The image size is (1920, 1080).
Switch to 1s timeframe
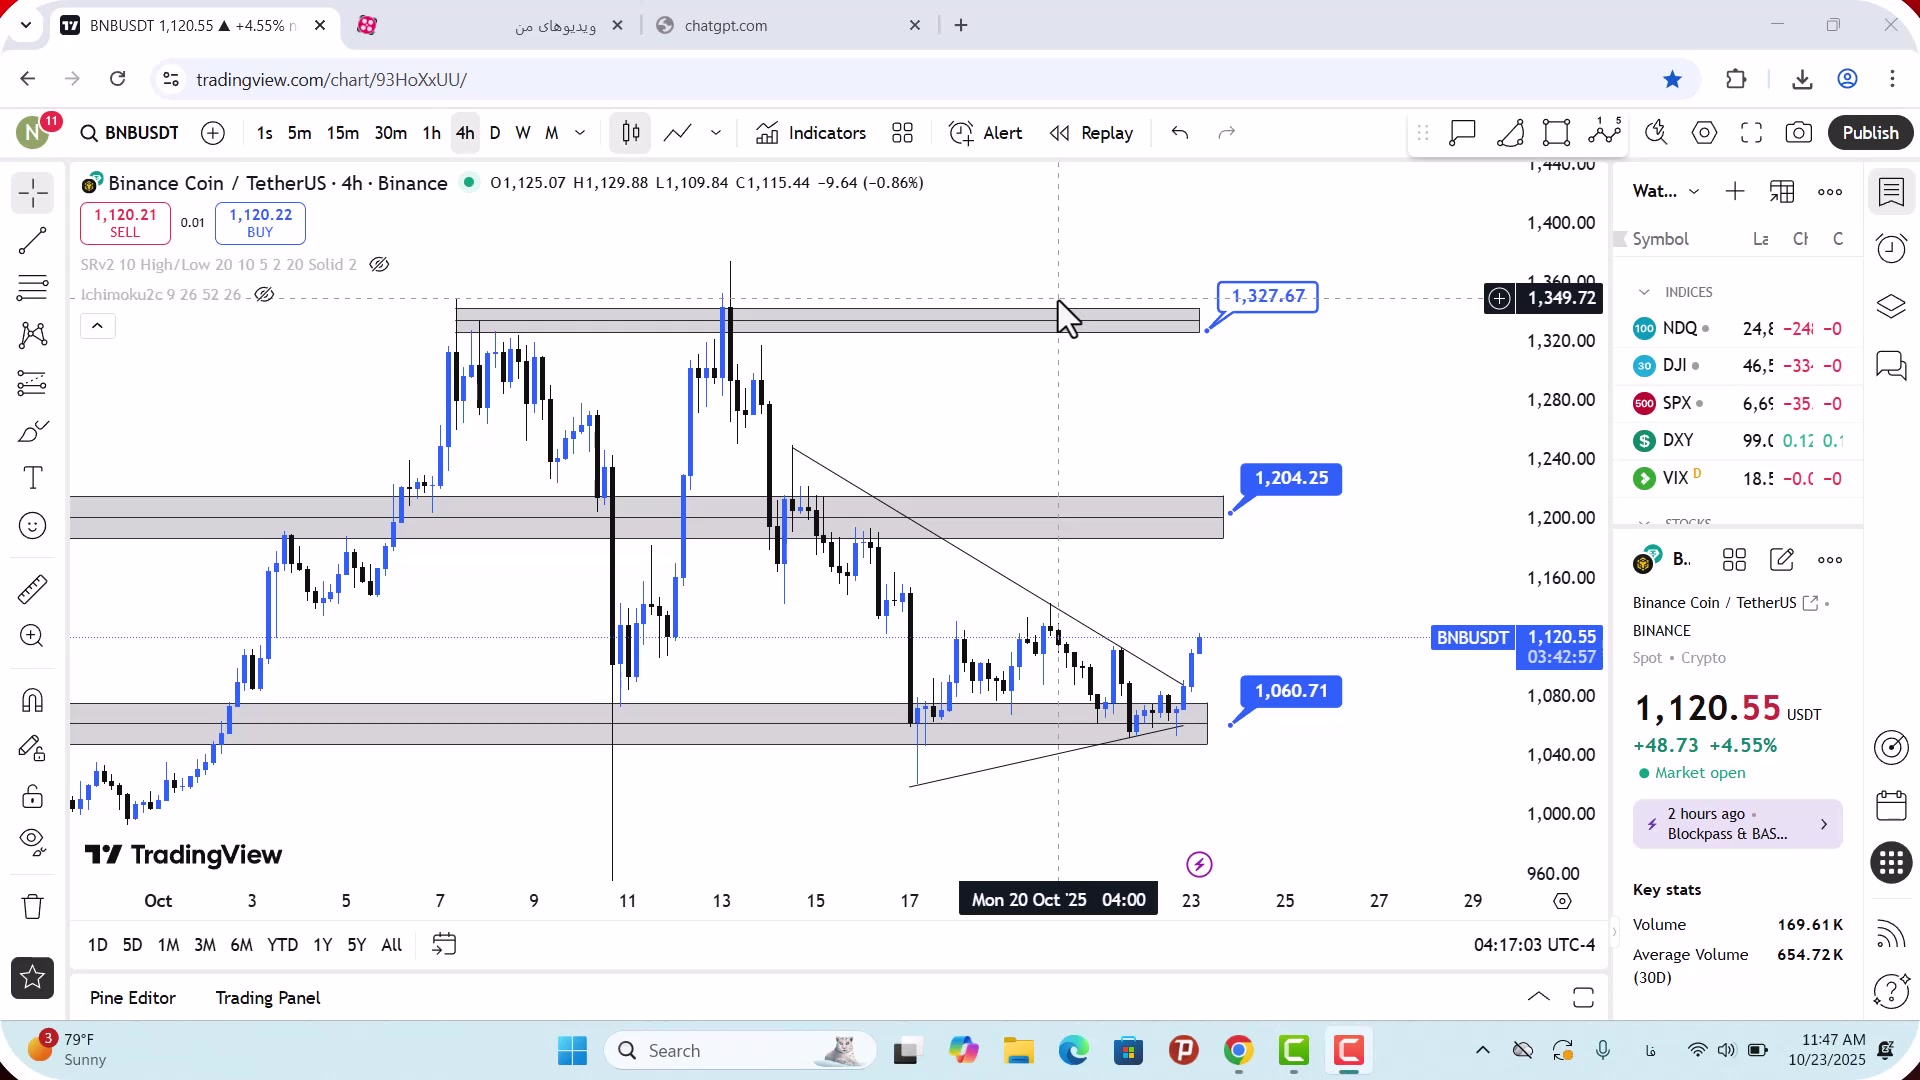[264, 133]
